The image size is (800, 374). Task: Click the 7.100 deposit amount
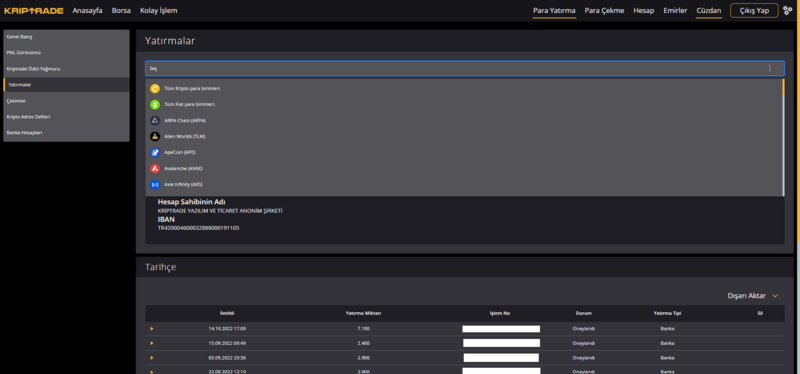(x=363, y=329)
